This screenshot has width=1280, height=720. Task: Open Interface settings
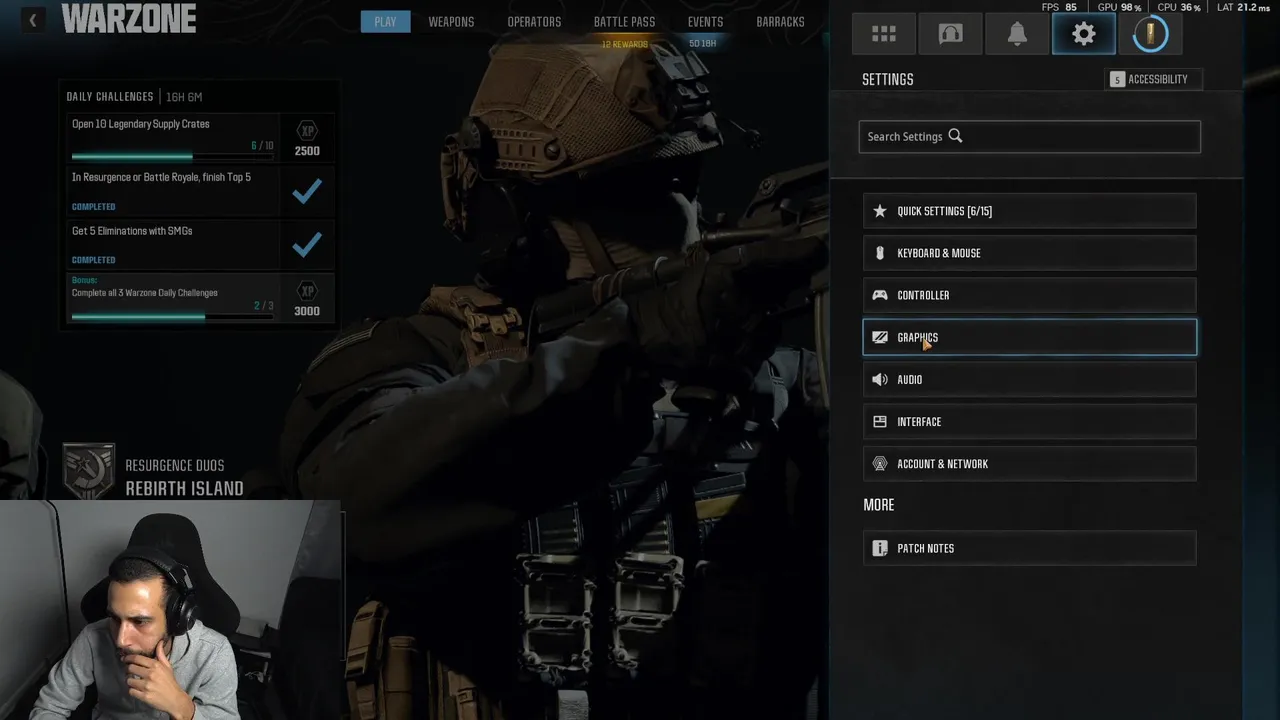(x=1029, y=421)
